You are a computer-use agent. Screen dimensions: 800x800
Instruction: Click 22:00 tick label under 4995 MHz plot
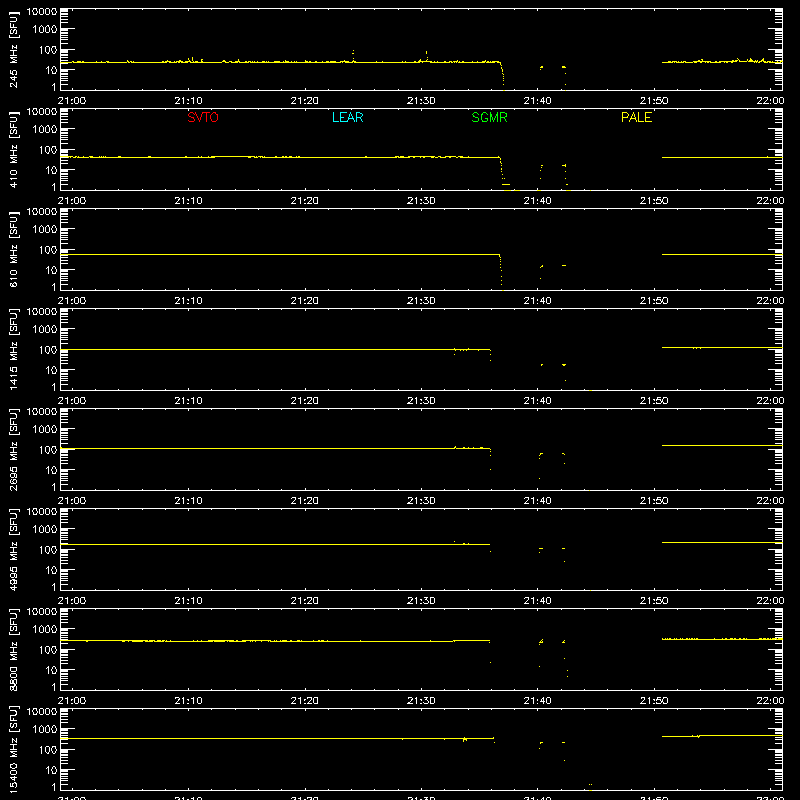coord(770,601)
